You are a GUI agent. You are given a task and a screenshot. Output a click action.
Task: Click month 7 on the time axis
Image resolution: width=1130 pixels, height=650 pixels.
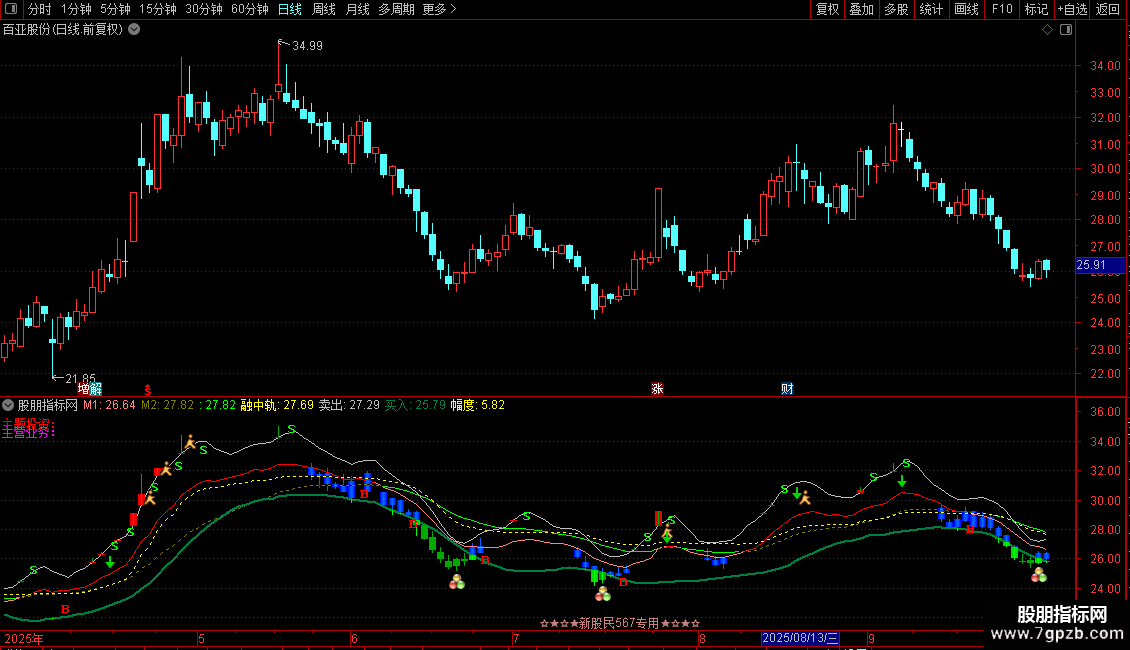[x=516, y=638]
